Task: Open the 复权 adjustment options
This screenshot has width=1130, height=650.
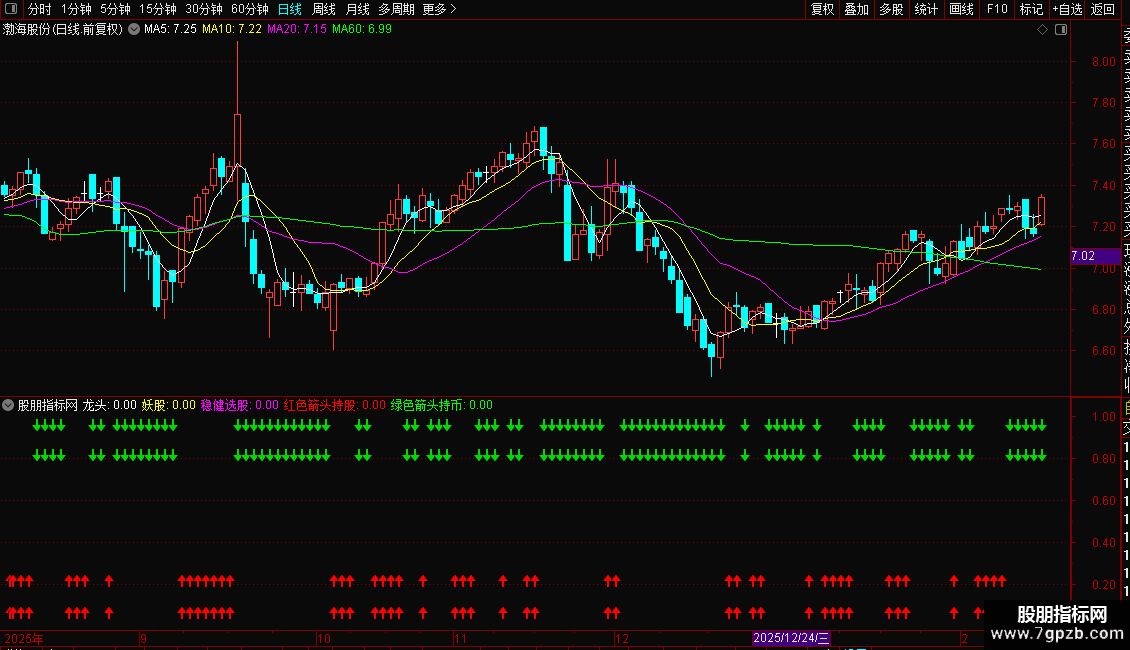Action: tap(822, 9)
